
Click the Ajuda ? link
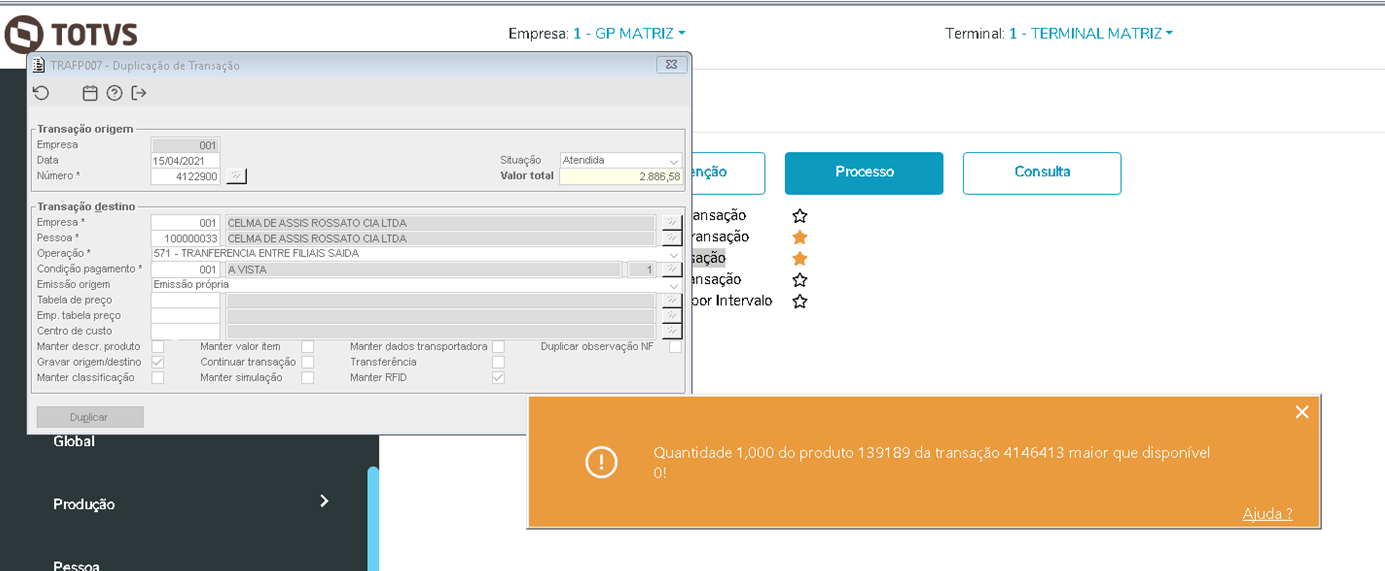click(1267, 513)
